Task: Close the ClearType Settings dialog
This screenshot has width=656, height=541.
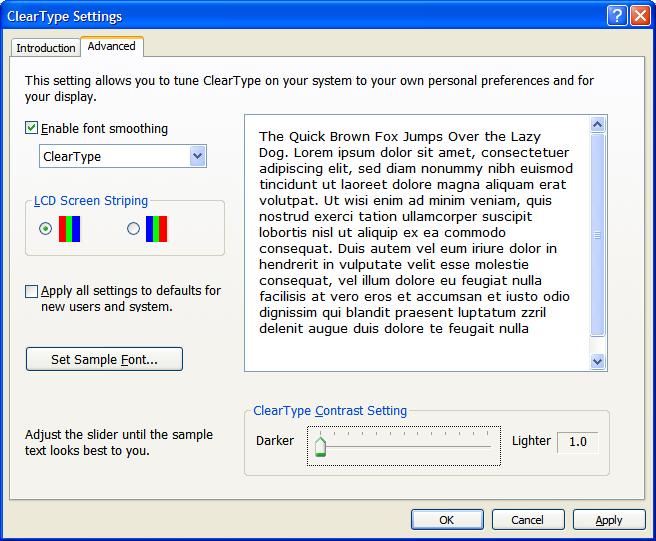Action: tap(640, 16)
